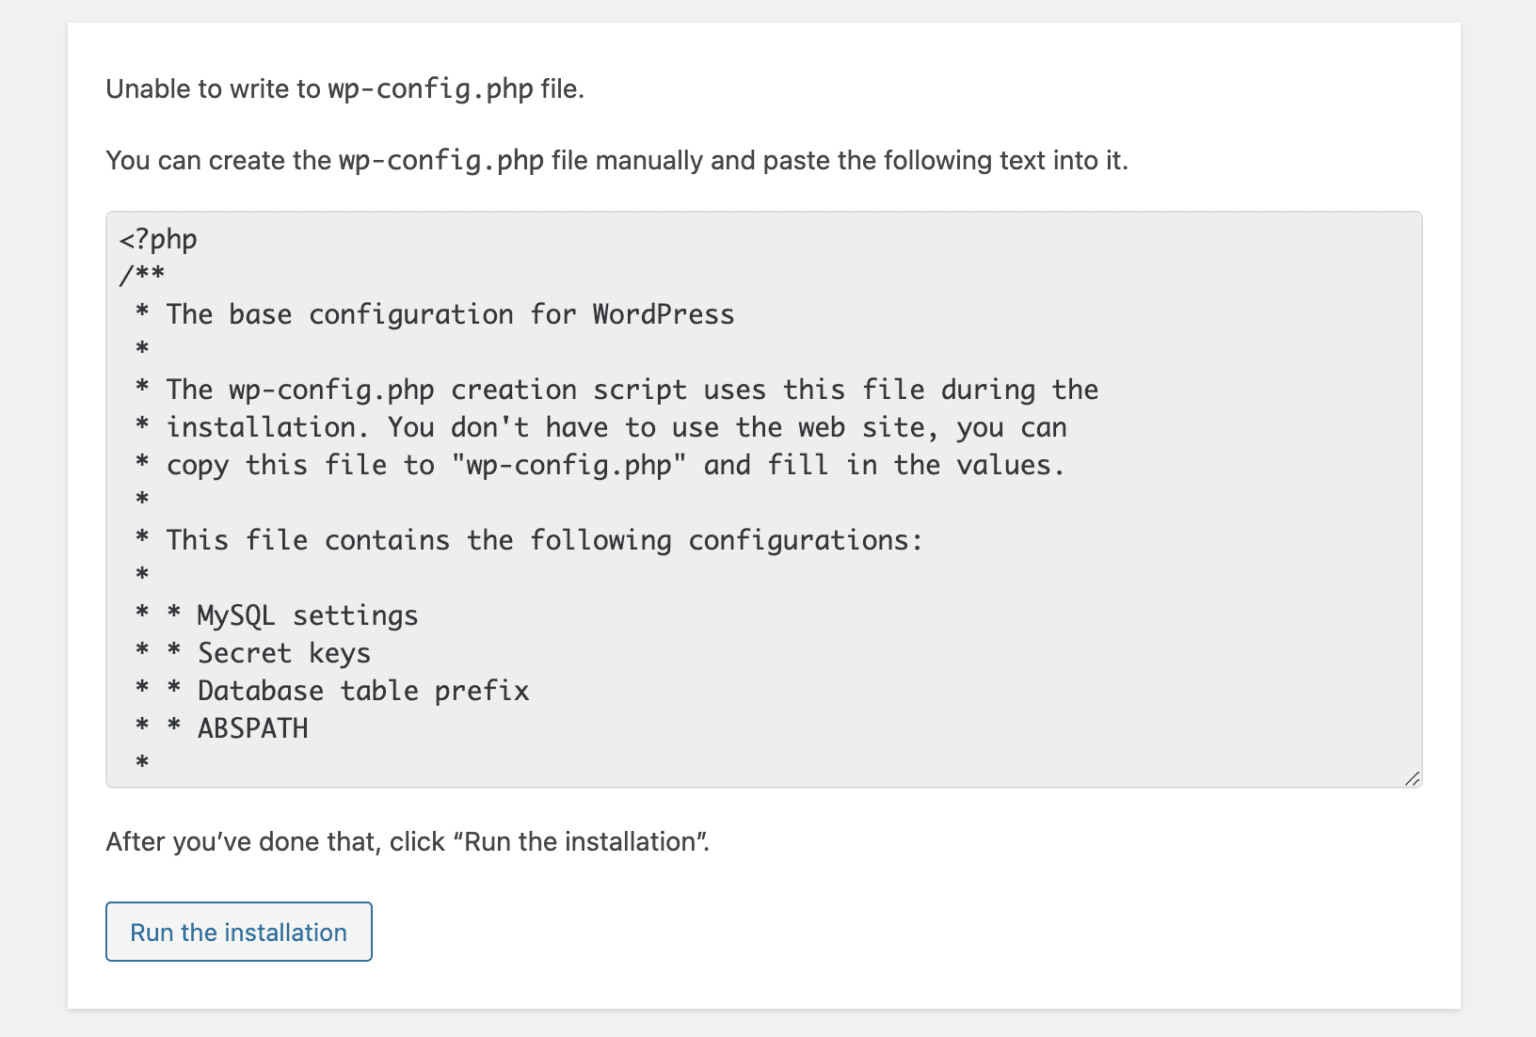1536x1037 pixels.
Task: Click the This file contains configurations line
Action: point(528,540)
